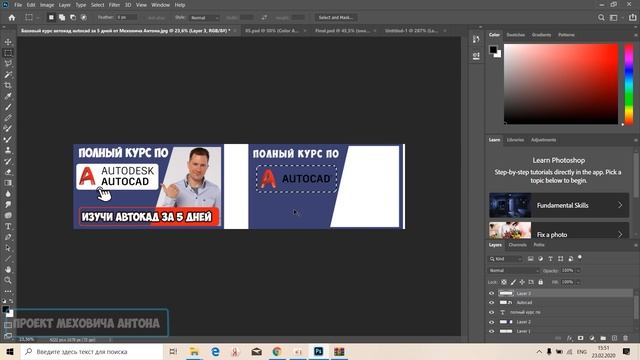Create a new layer icon
640x360 pixels.
pyautogui.click(x=614, y=338)
